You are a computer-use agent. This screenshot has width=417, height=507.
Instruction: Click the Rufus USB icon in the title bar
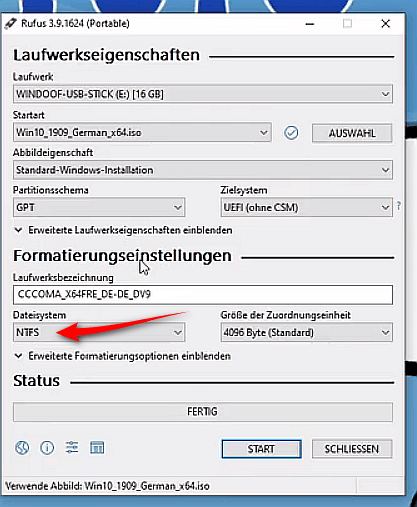[11, 24]
